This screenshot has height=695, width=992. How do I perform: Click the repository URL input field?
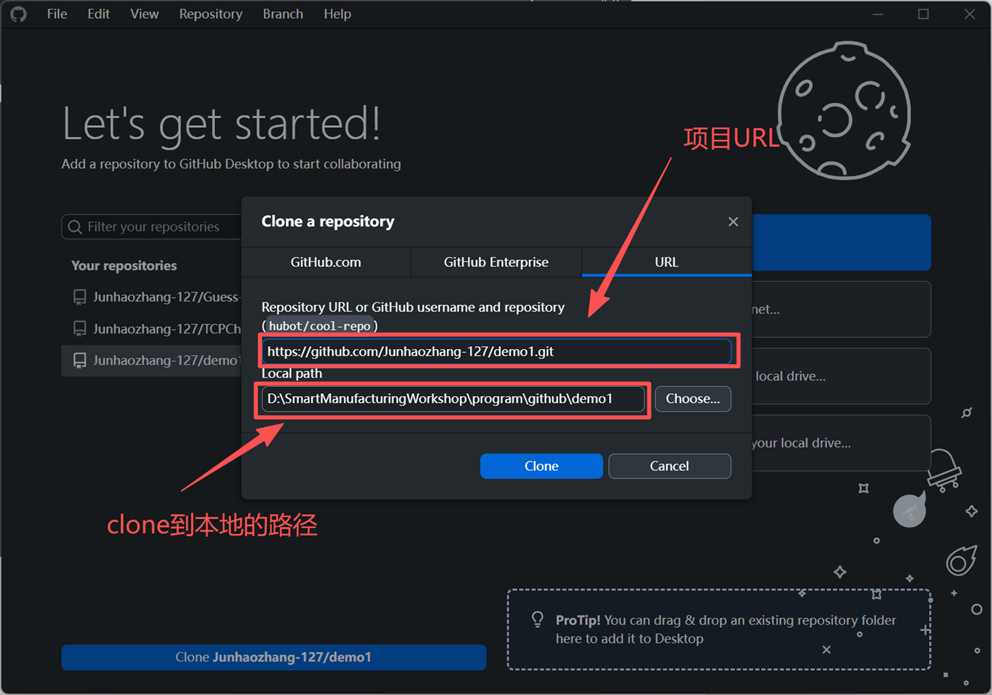(496, 351)
